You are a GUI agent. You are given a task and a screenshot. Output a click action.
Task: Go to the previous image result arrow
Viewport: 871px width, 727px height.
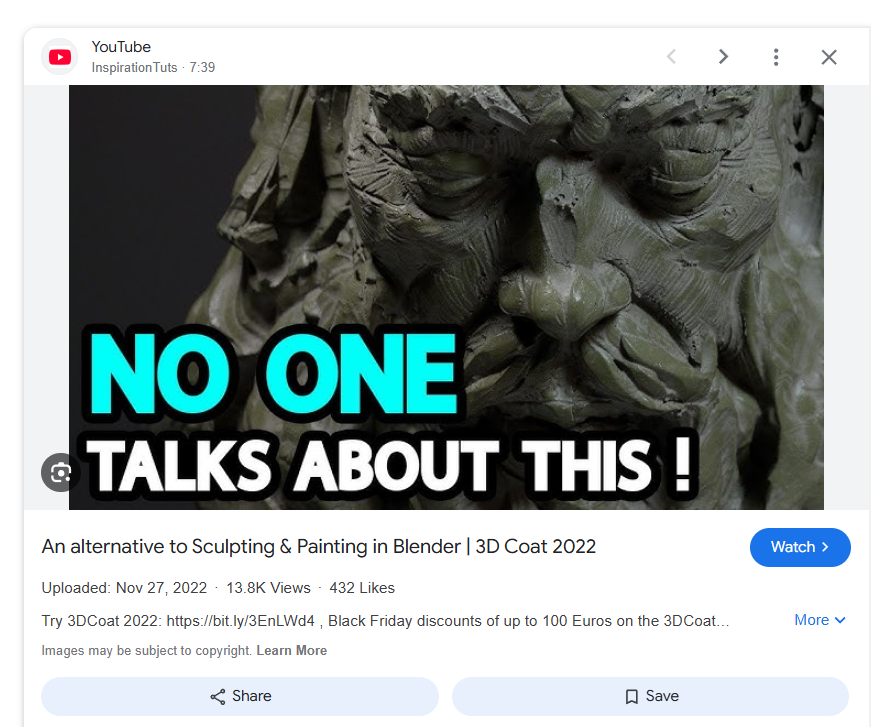[672, 57]
